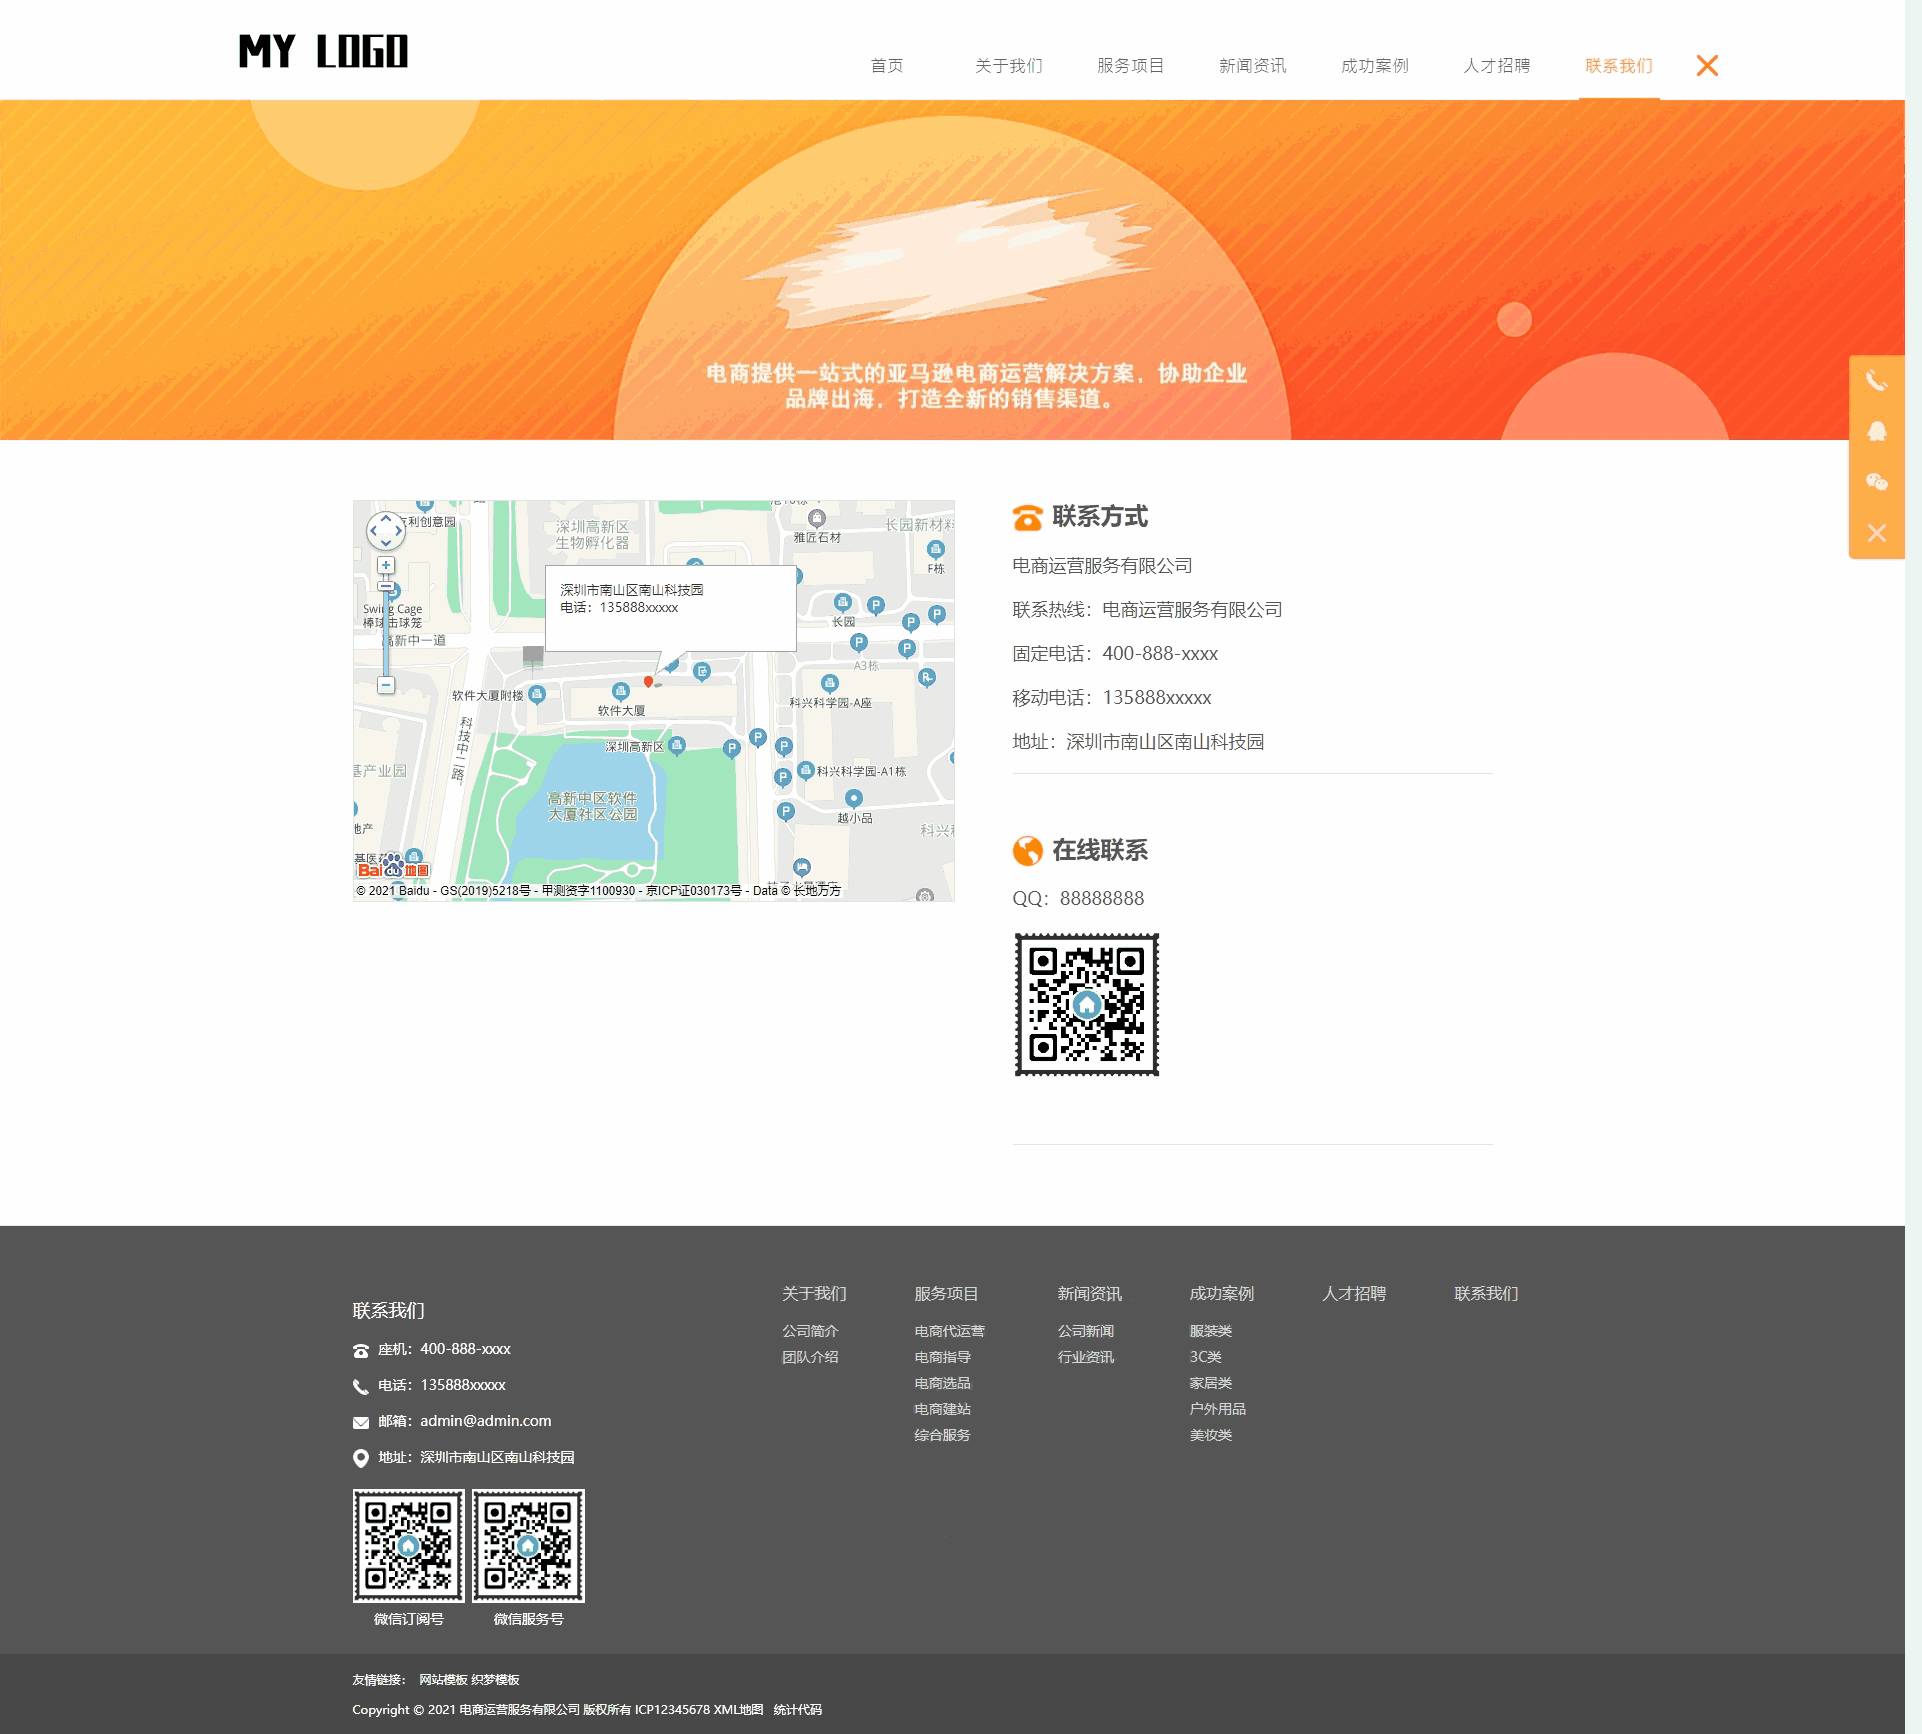Click the MY LOGO site logo

click(x=323, y=51)
